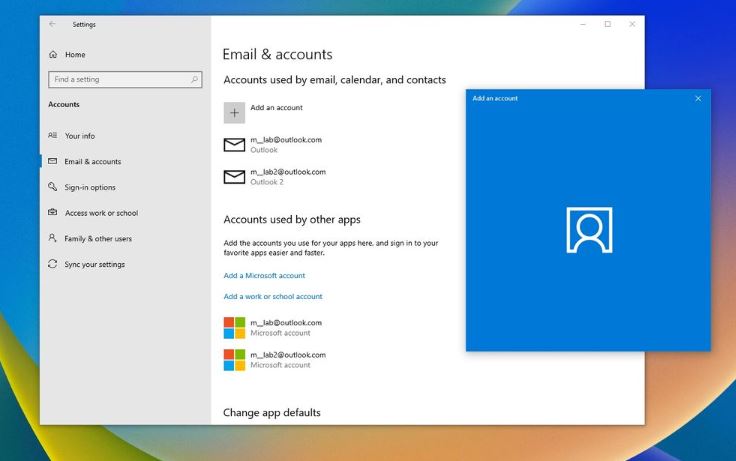Click the plus icon to add an account

[234, 113]
